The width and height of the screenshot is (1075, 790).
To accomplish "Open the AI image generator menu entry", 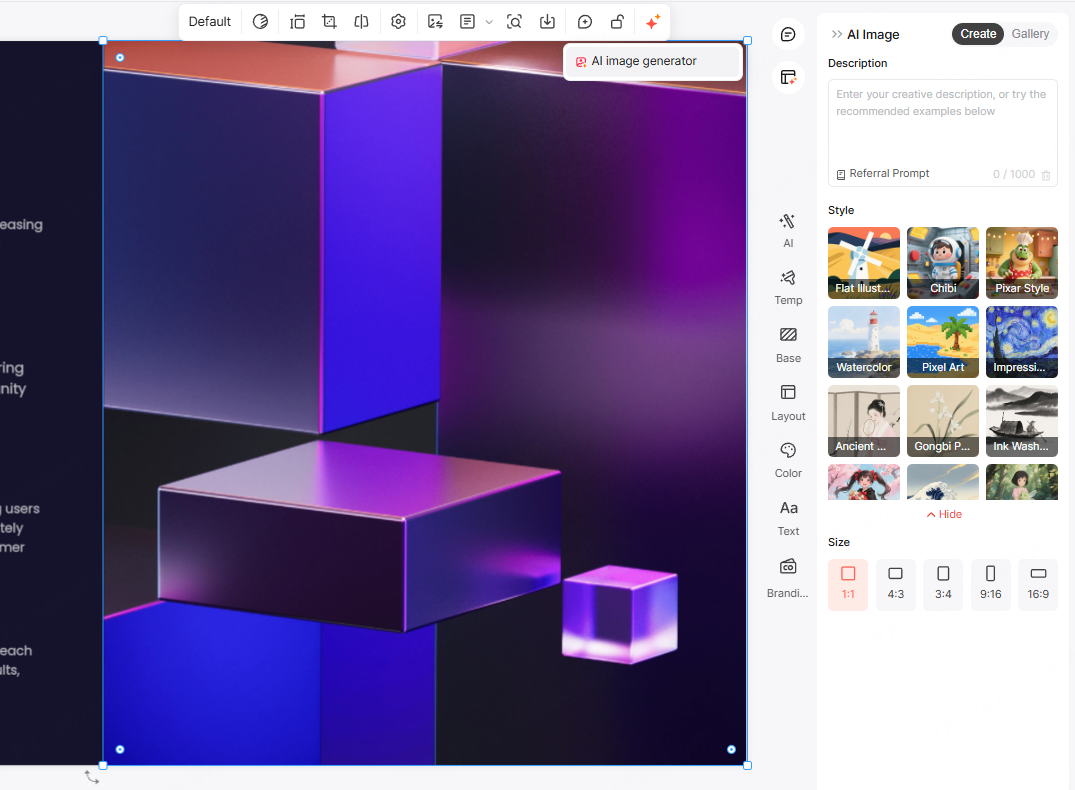I will (652, 61).
